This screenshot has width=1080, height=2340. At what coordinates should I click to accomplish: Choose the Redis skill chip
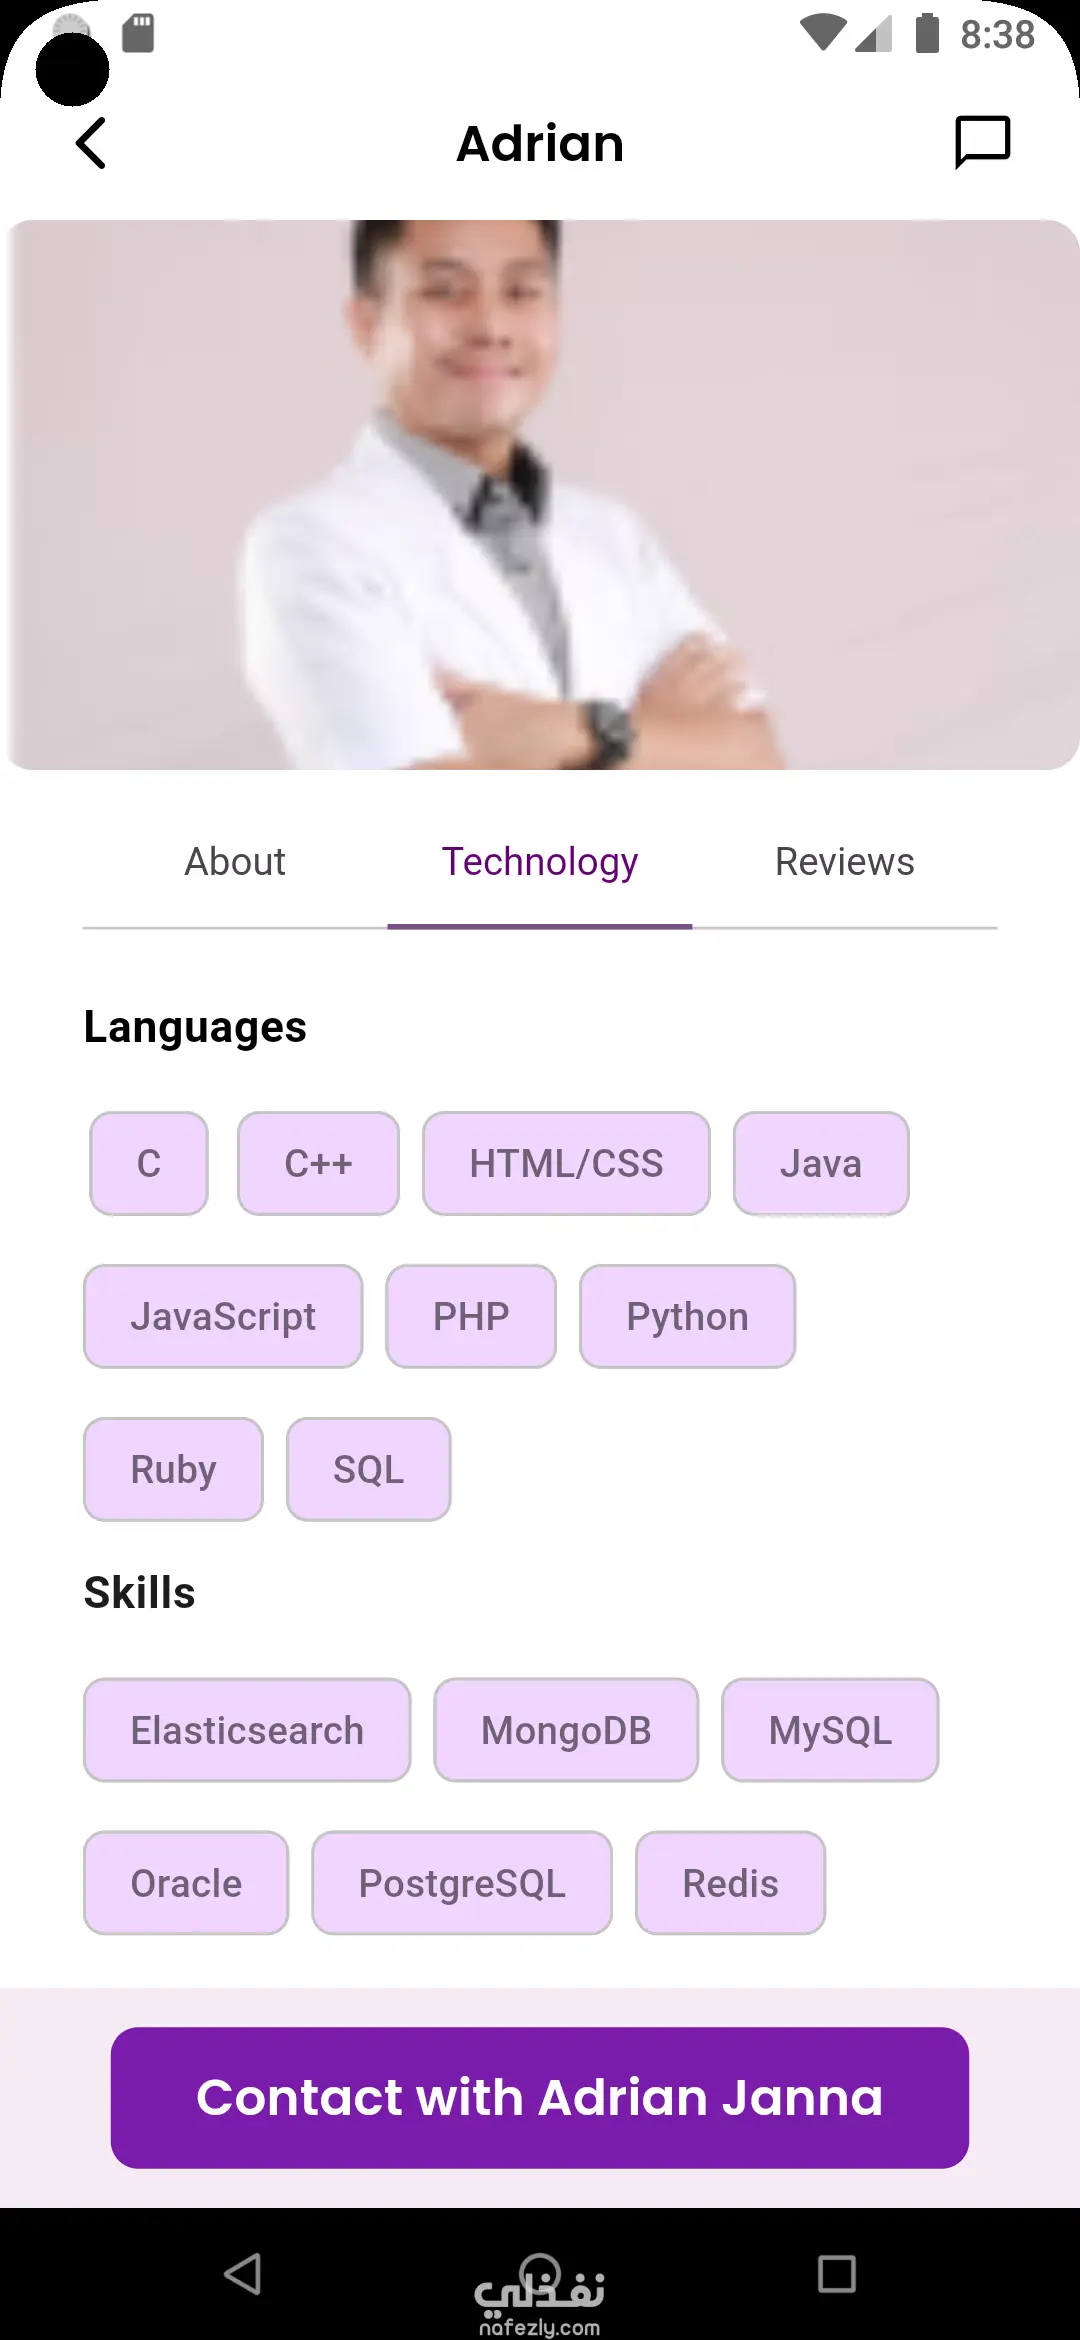click(x=730, y=1884)
